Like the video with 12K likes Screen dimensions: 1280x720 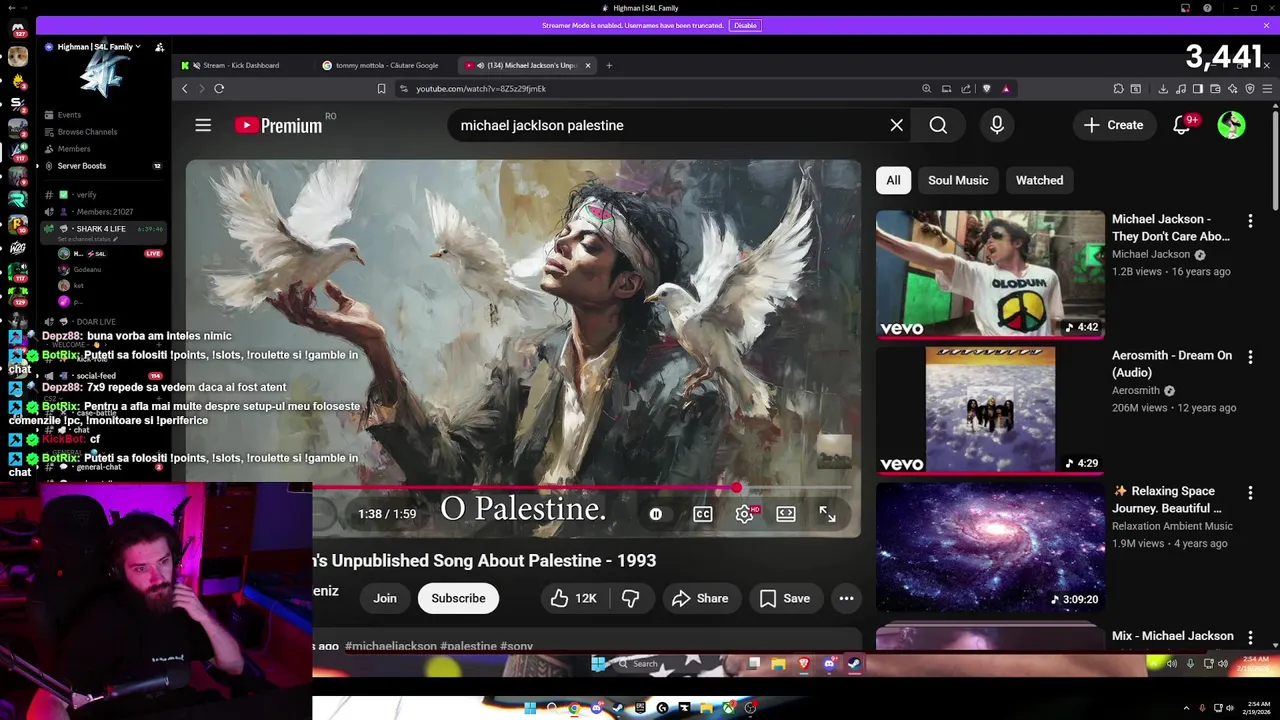coord(574,598)
